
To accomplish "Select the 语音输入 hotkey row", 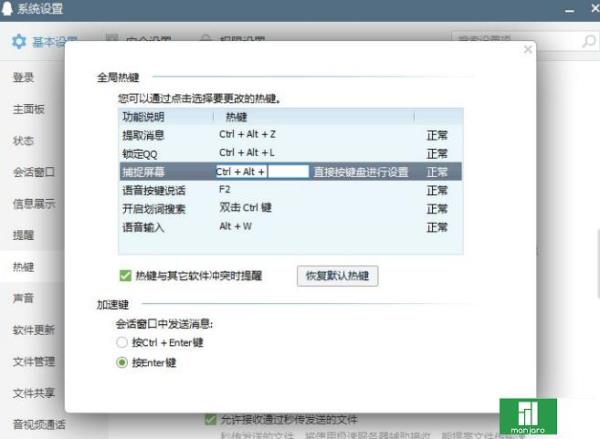I will click(x=291, y=227).
